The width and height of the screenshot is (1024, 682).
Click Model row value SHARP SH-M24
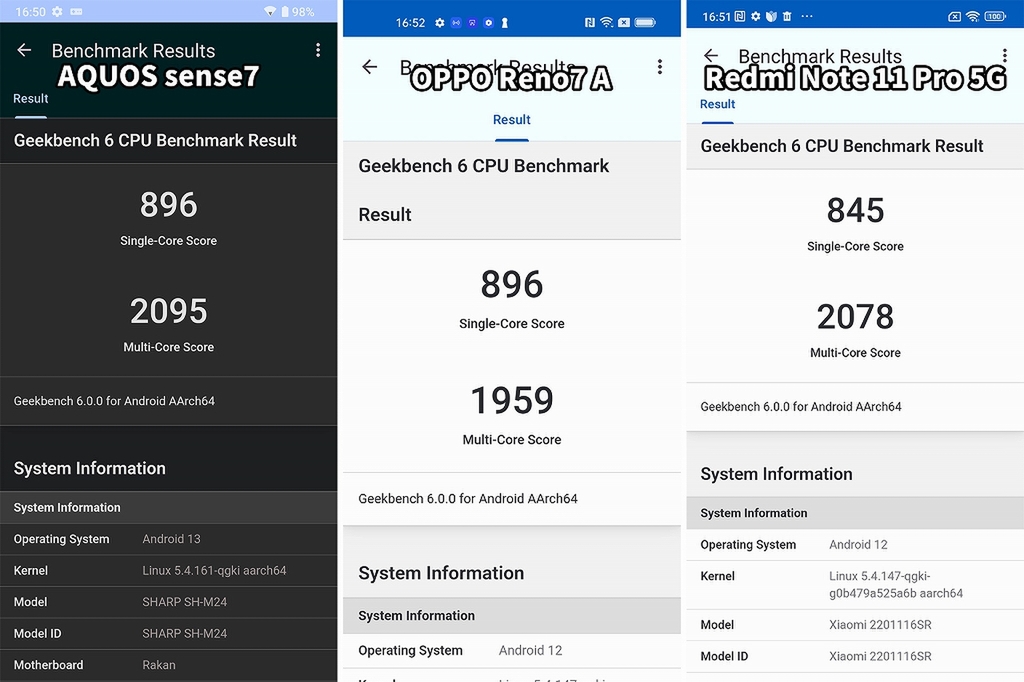click(184, 602)
